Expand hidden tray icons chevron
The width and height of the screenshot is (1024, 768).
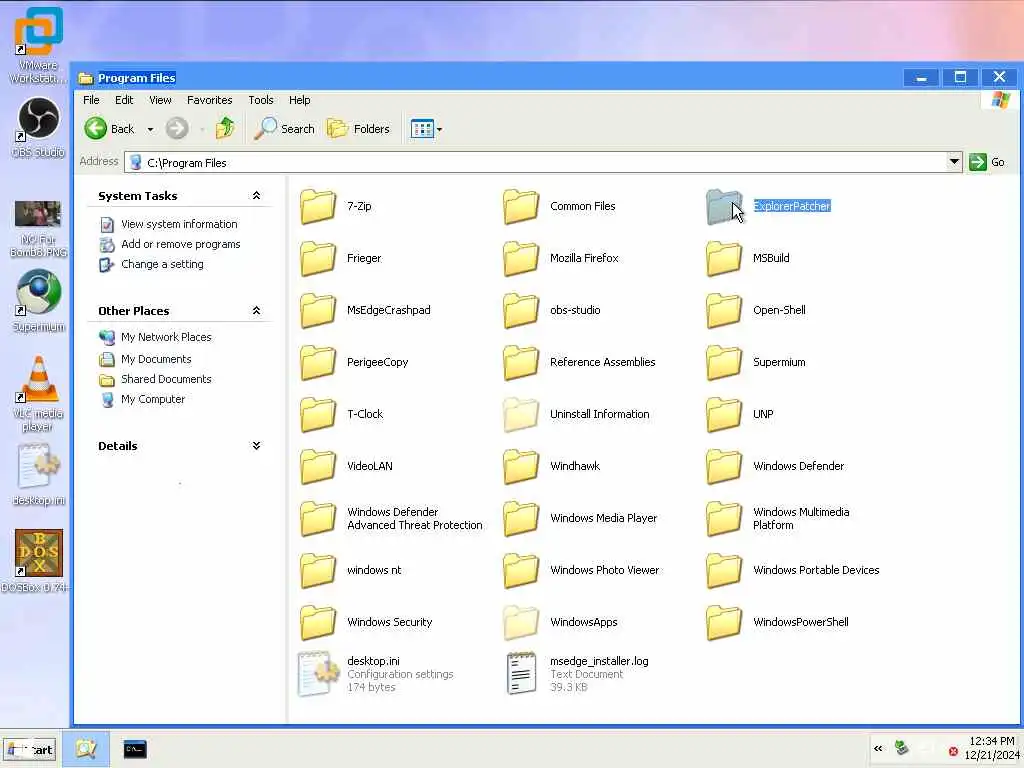(x=878, y=748)
